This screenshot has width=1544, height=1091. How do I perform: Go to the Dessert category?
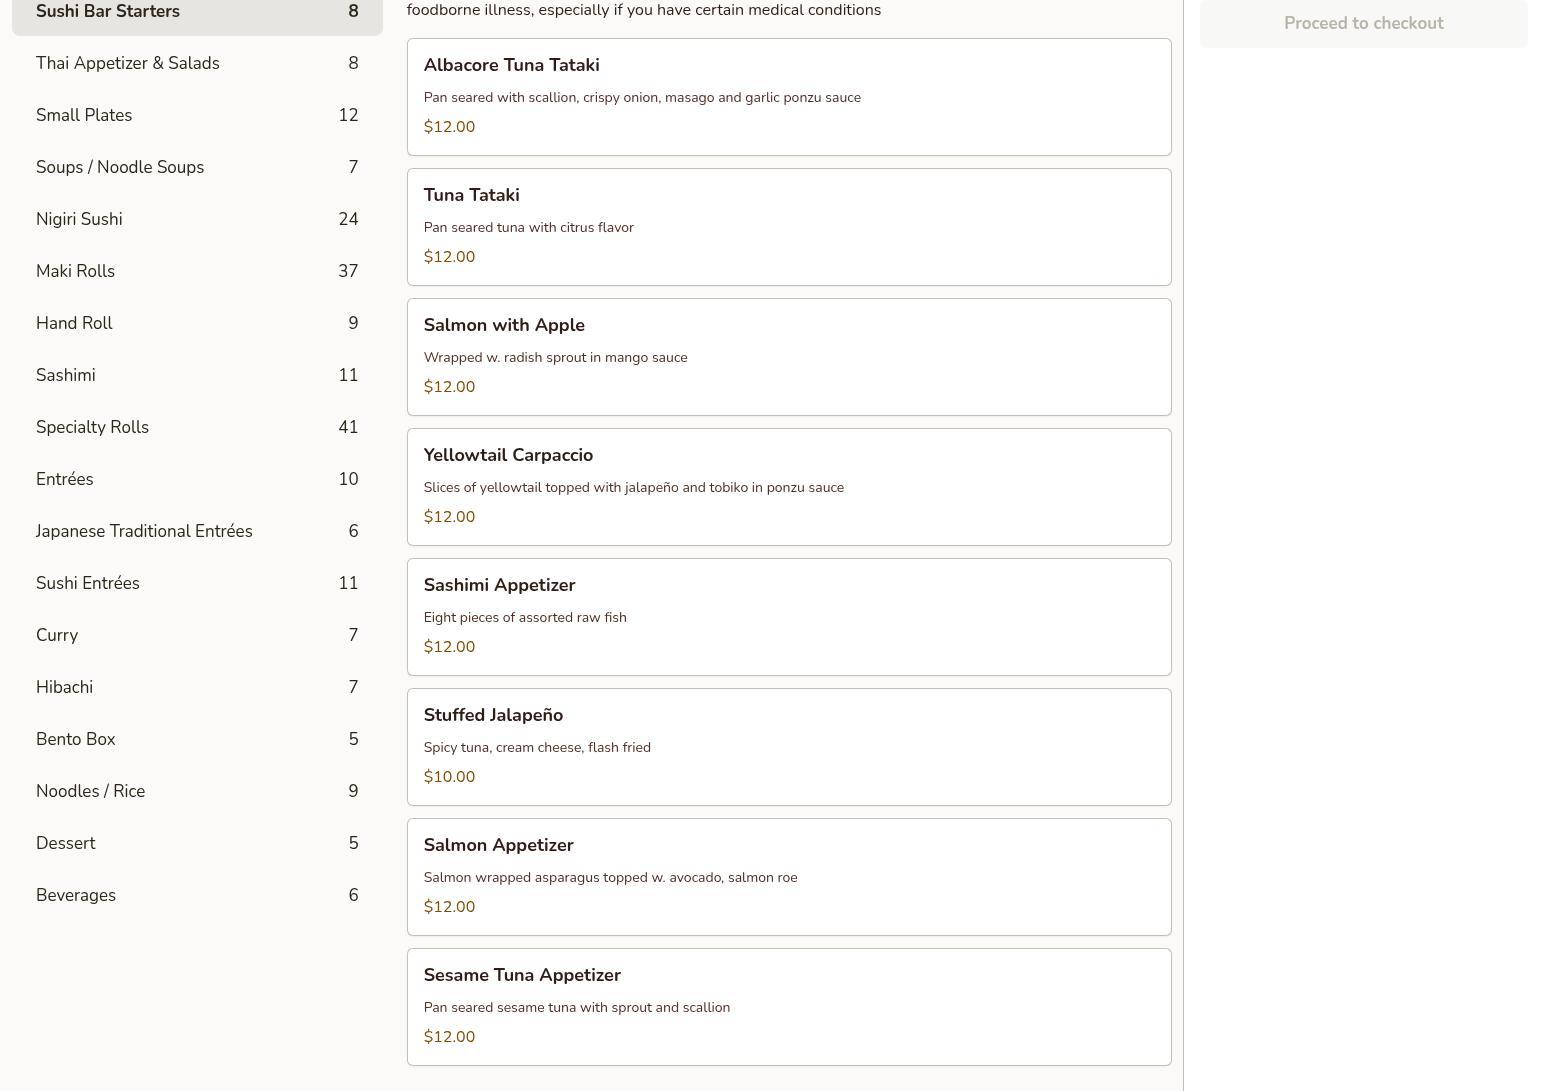(197, 843)
